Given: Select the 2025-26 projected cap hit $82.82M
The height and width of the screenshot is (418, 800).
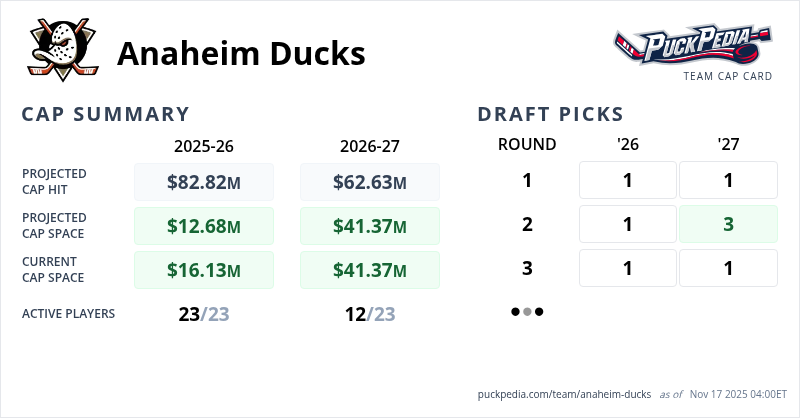Looking at the screenshot, I should point(204,182).
